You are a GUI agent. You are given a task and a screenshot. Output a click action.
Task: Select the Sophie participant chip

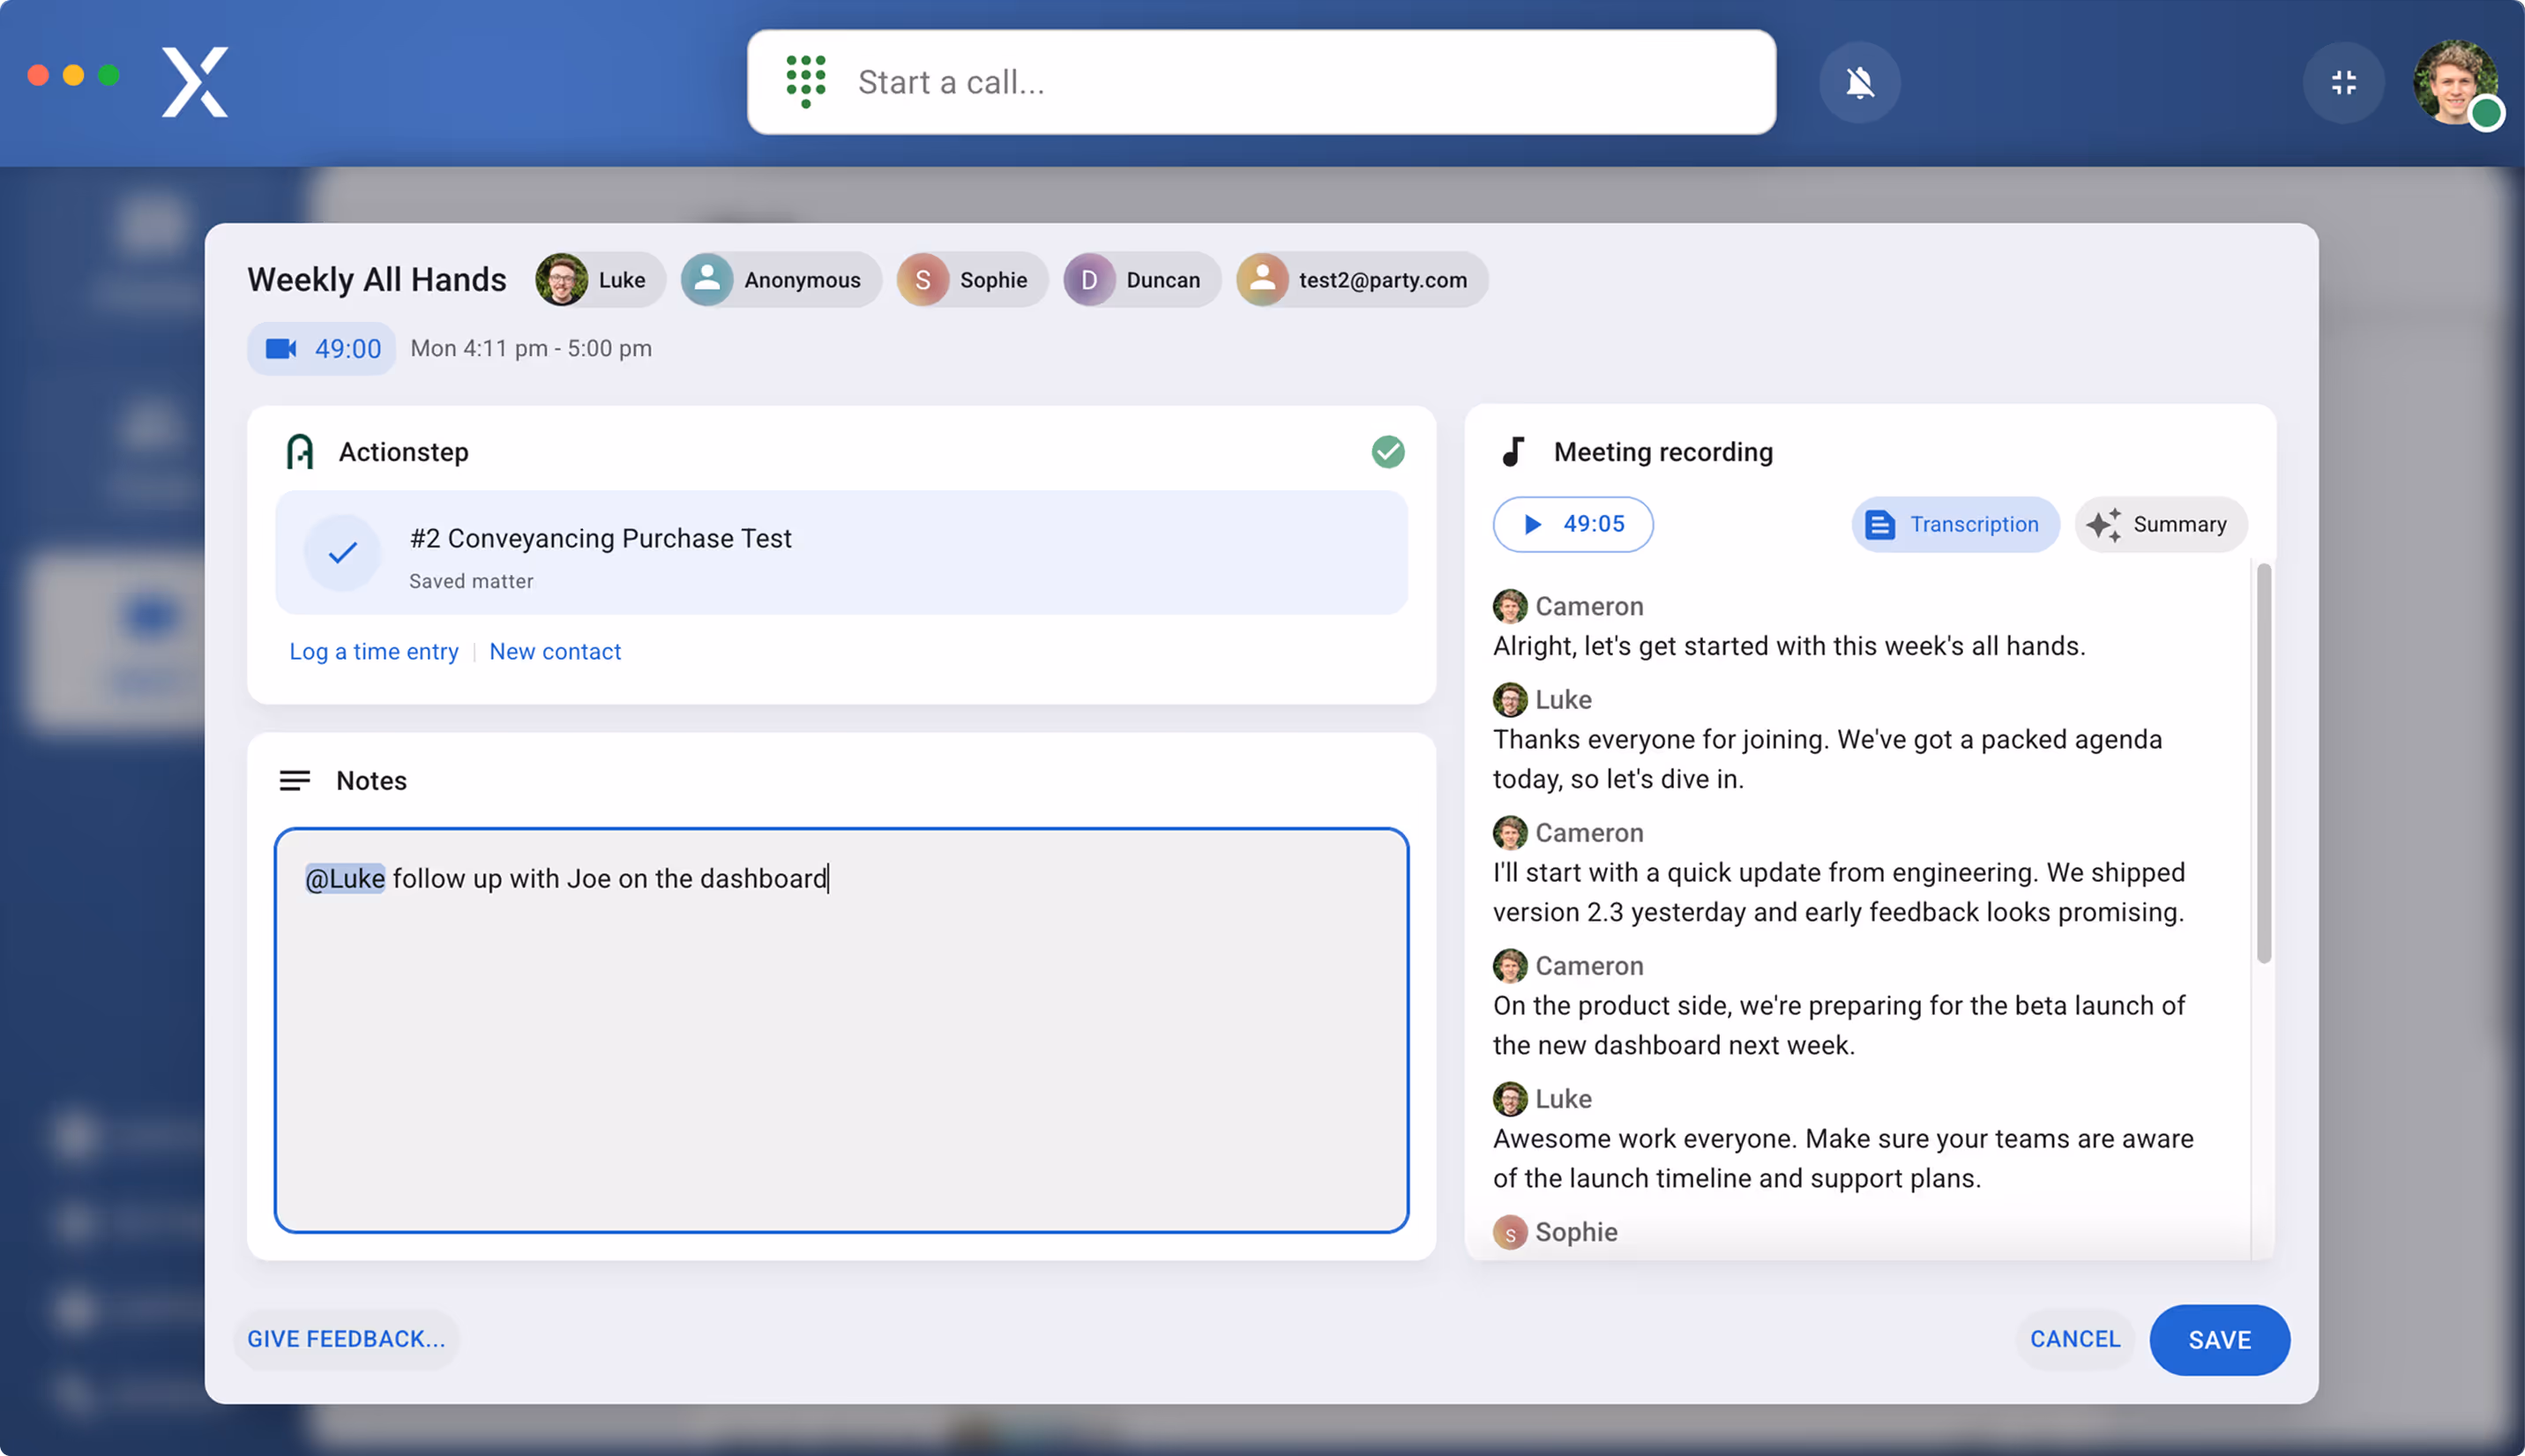click(972, 279)
